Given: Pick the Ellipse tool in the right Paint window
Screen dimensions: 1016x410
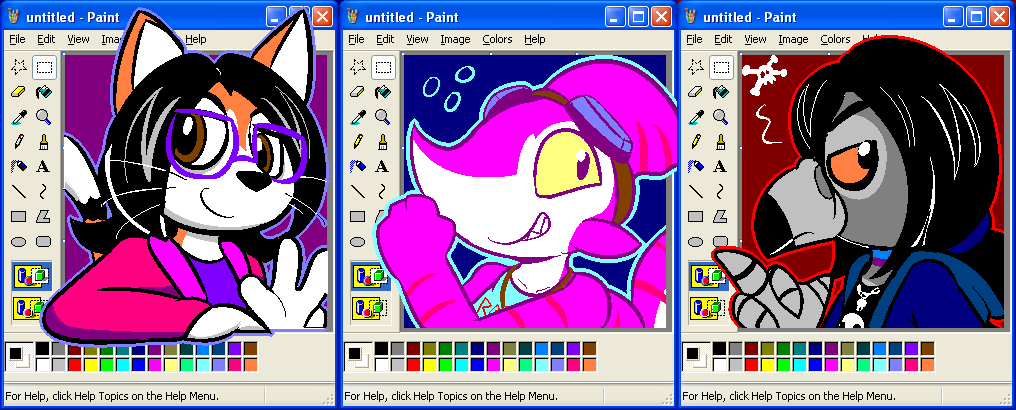Looking at the screenshot, I should 696,240.
